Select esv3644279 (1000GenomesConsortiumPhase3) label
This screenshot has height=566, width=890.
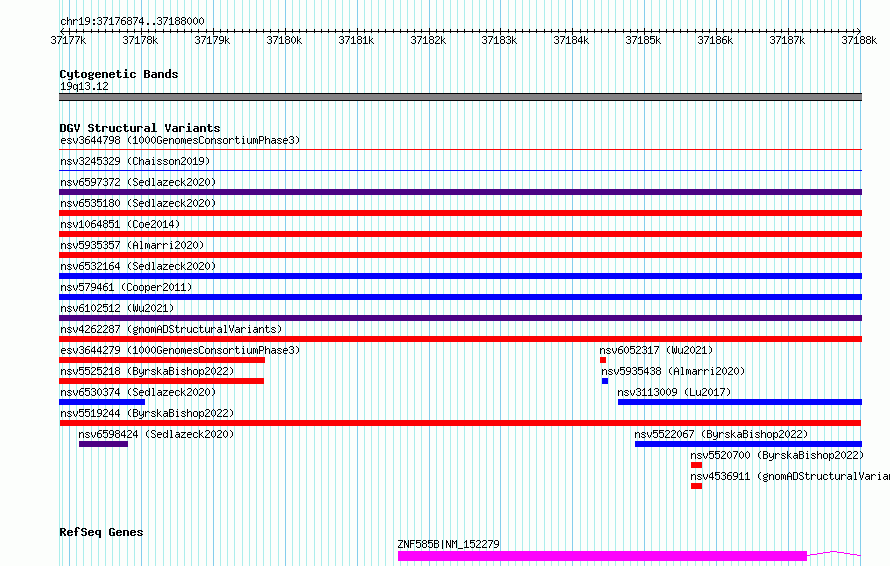180,350
